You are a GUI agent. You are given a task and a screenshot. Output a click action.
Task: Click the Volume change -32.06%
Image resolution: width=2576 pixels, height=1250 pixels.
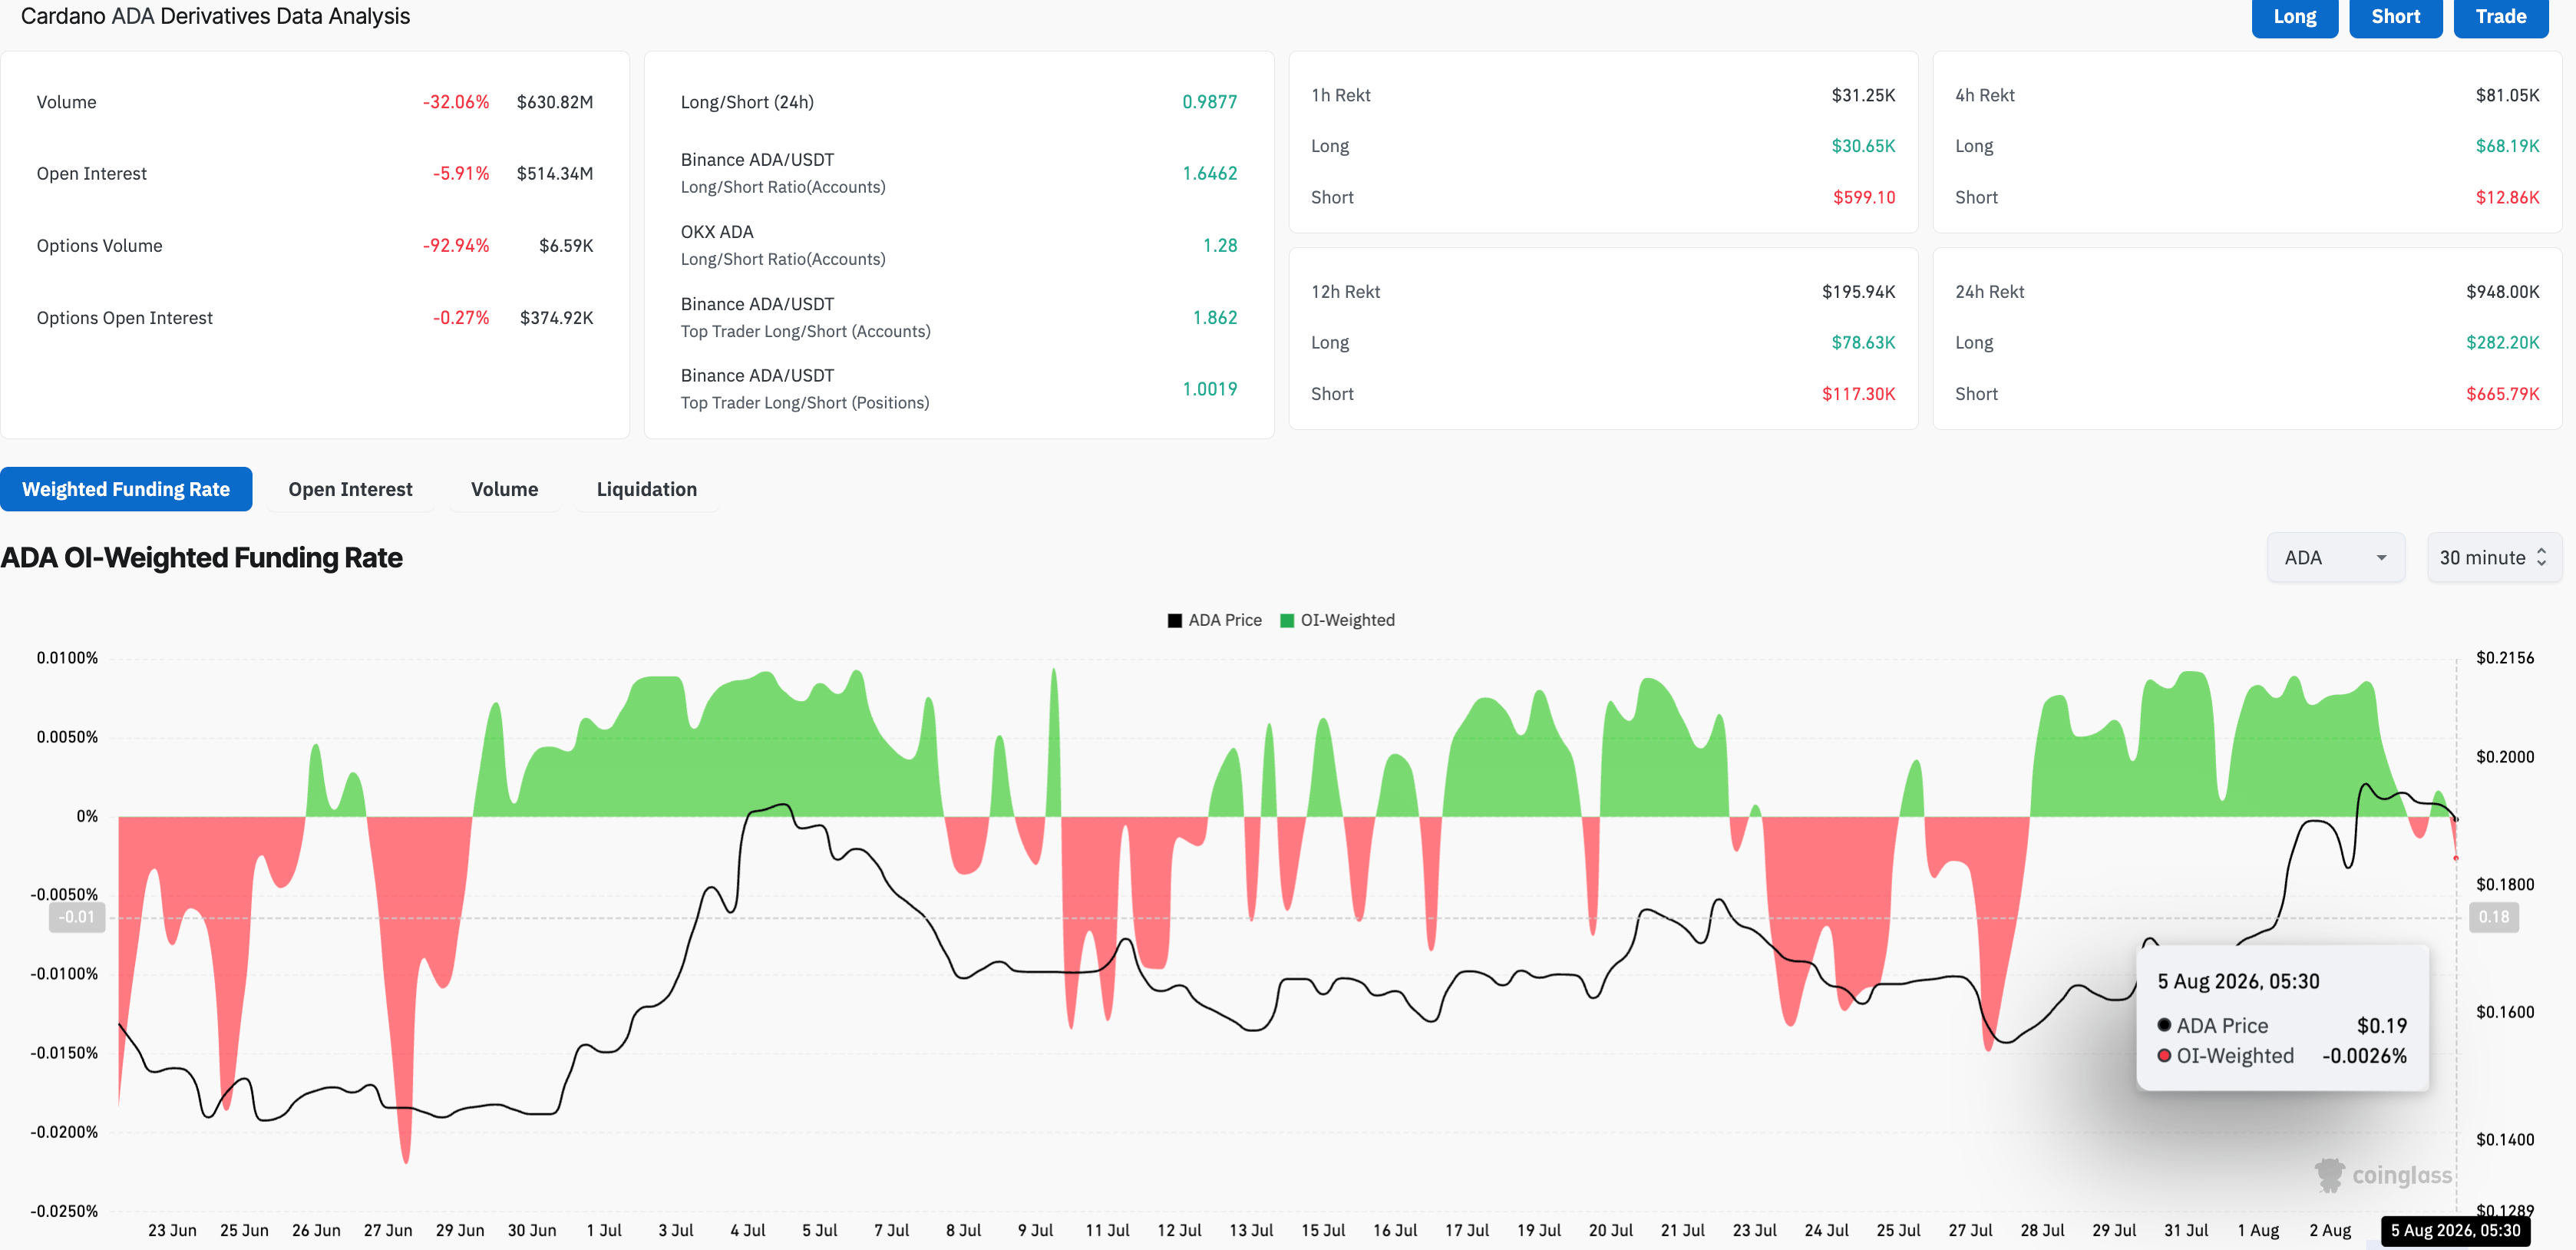click(456, 102)
